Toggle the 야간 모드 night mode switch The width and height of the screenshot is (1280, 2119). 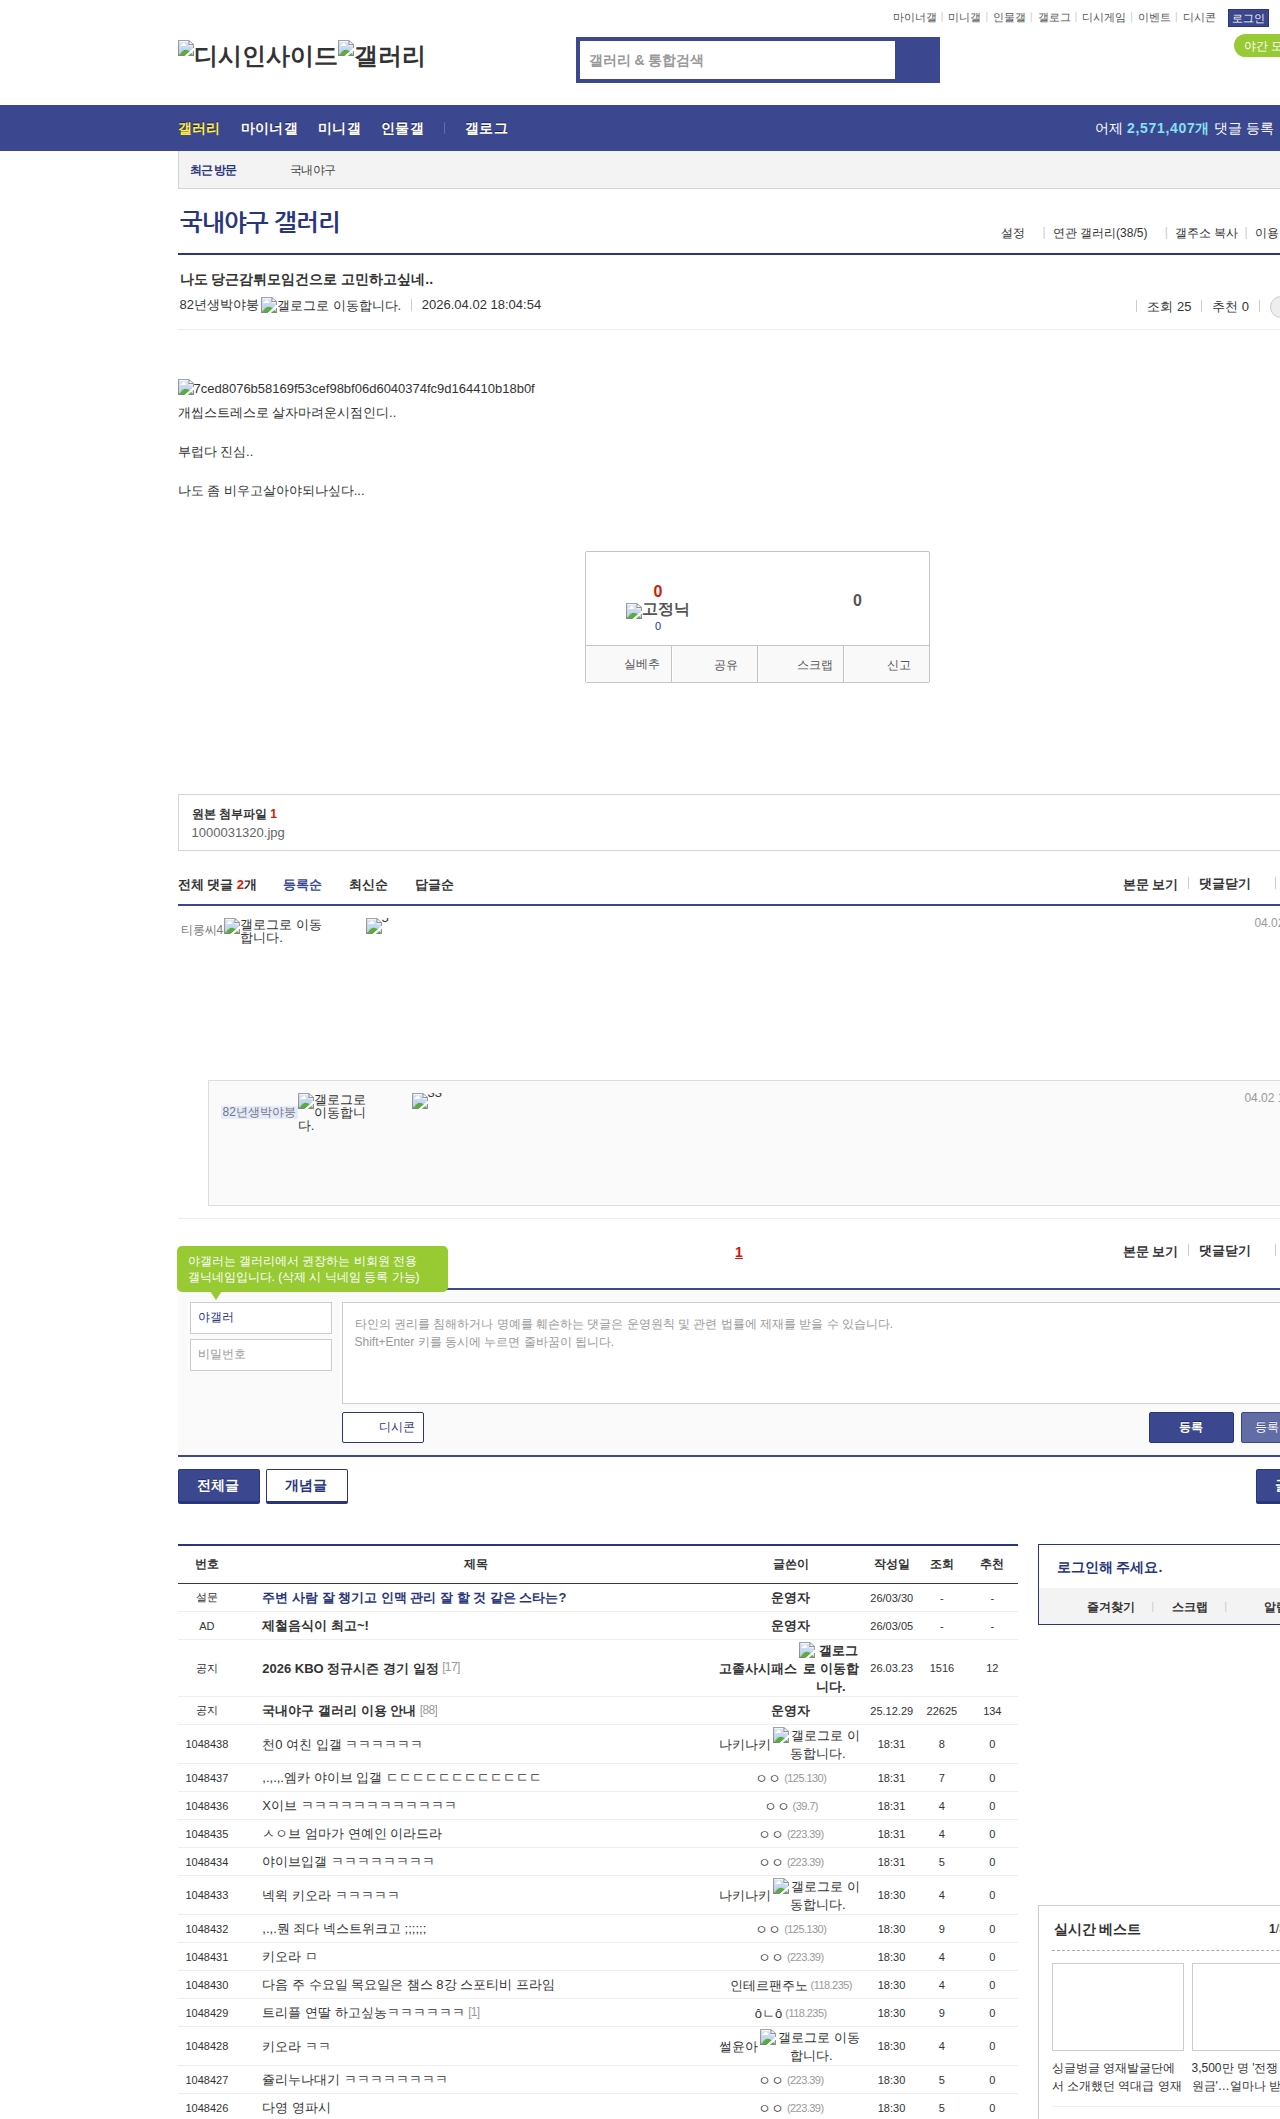tap(1257, 46)
